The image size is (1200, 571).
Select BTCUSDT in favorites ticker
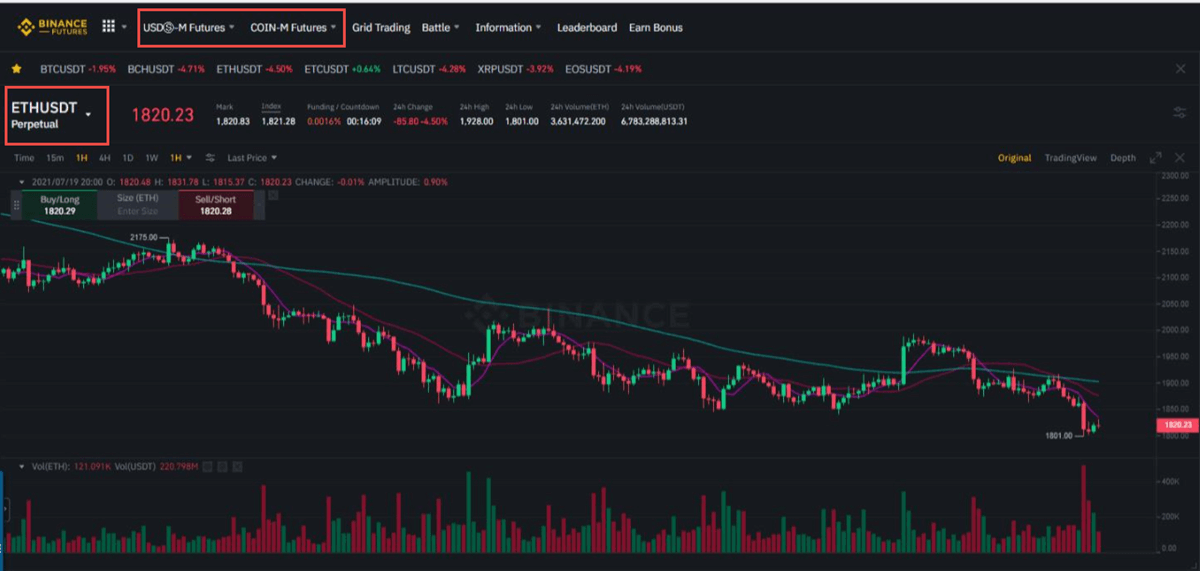(x=78, y=69)
